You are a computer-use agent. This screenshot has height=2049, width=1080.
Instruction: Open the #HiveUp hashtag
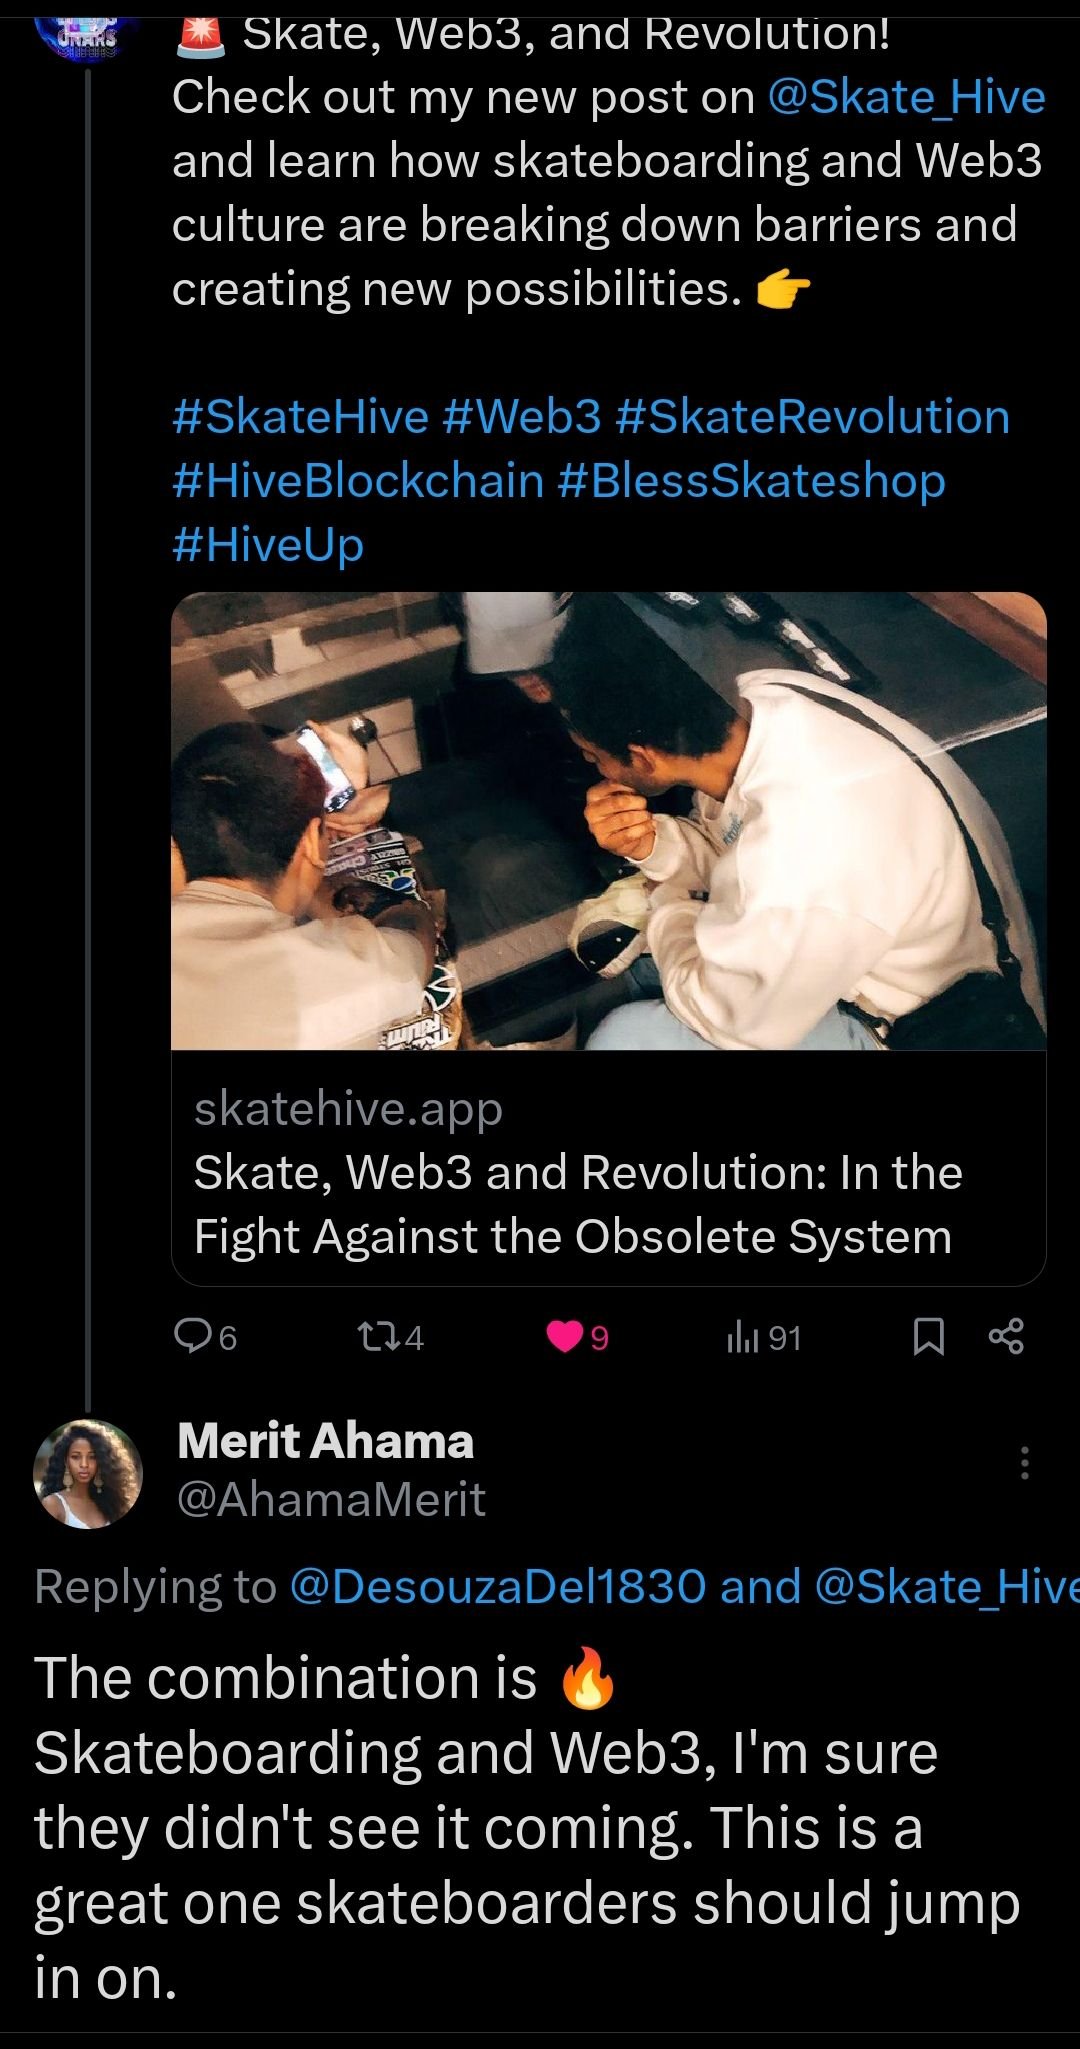point(268,545)
